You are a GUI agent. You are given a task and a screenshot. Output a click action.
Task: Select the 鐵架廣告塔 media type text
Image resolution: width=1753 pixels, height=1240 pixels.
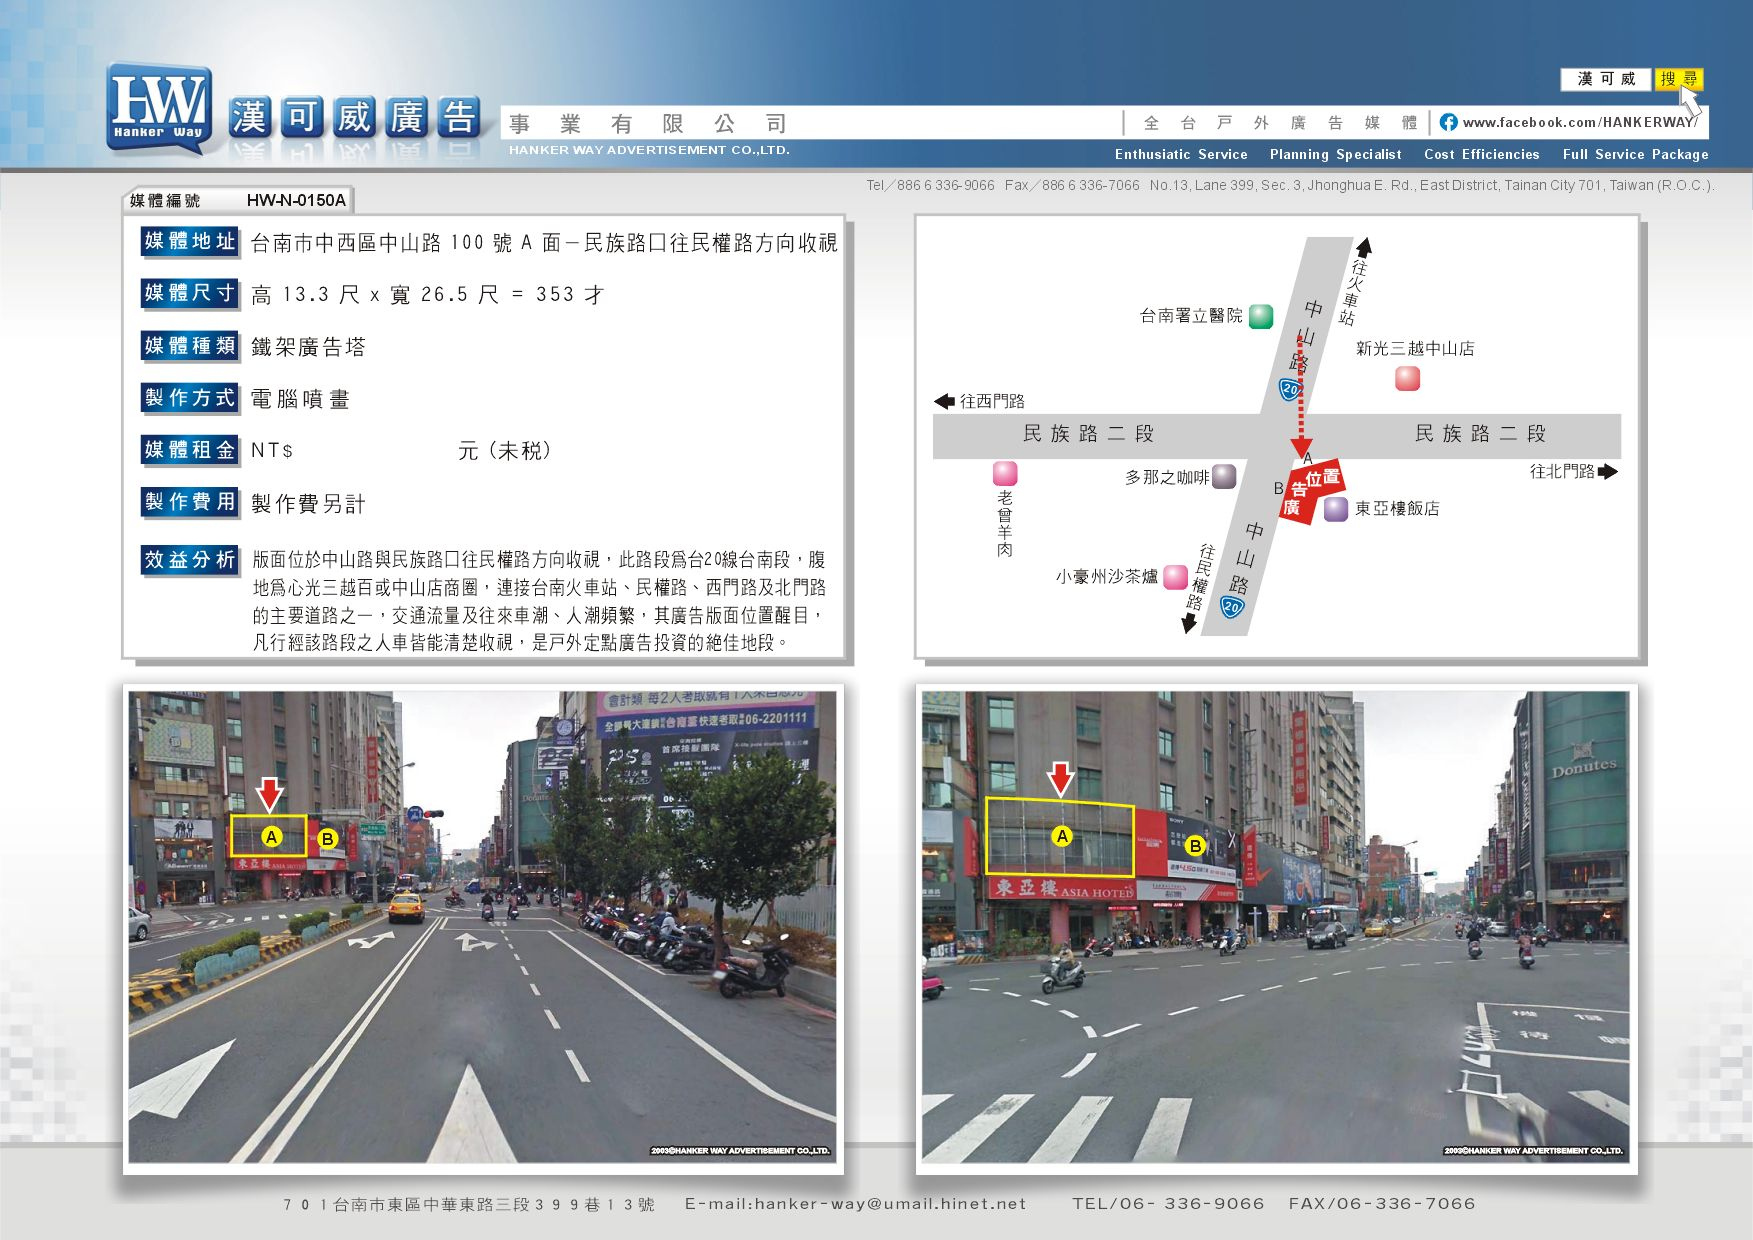(x=308, y=347)
